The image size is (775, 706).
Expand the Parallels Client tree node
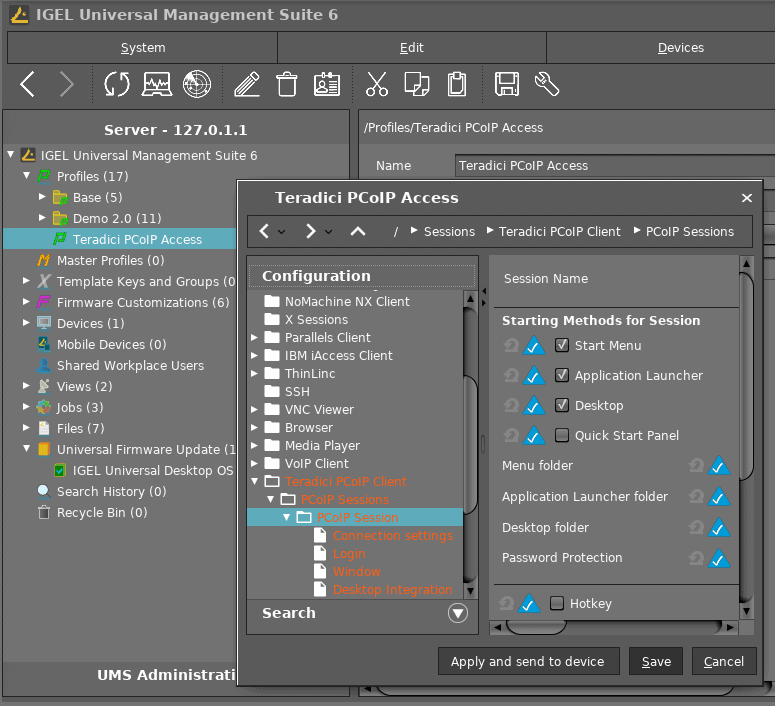click(x=256, y=338)
